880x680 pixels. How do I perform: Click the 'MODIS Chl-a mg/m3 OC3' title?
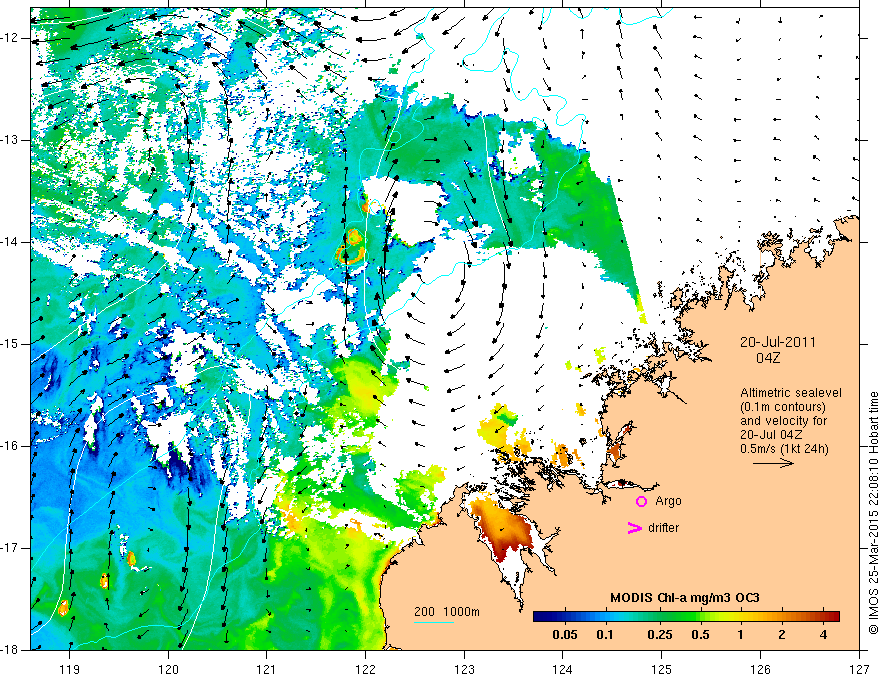point(685,598)
